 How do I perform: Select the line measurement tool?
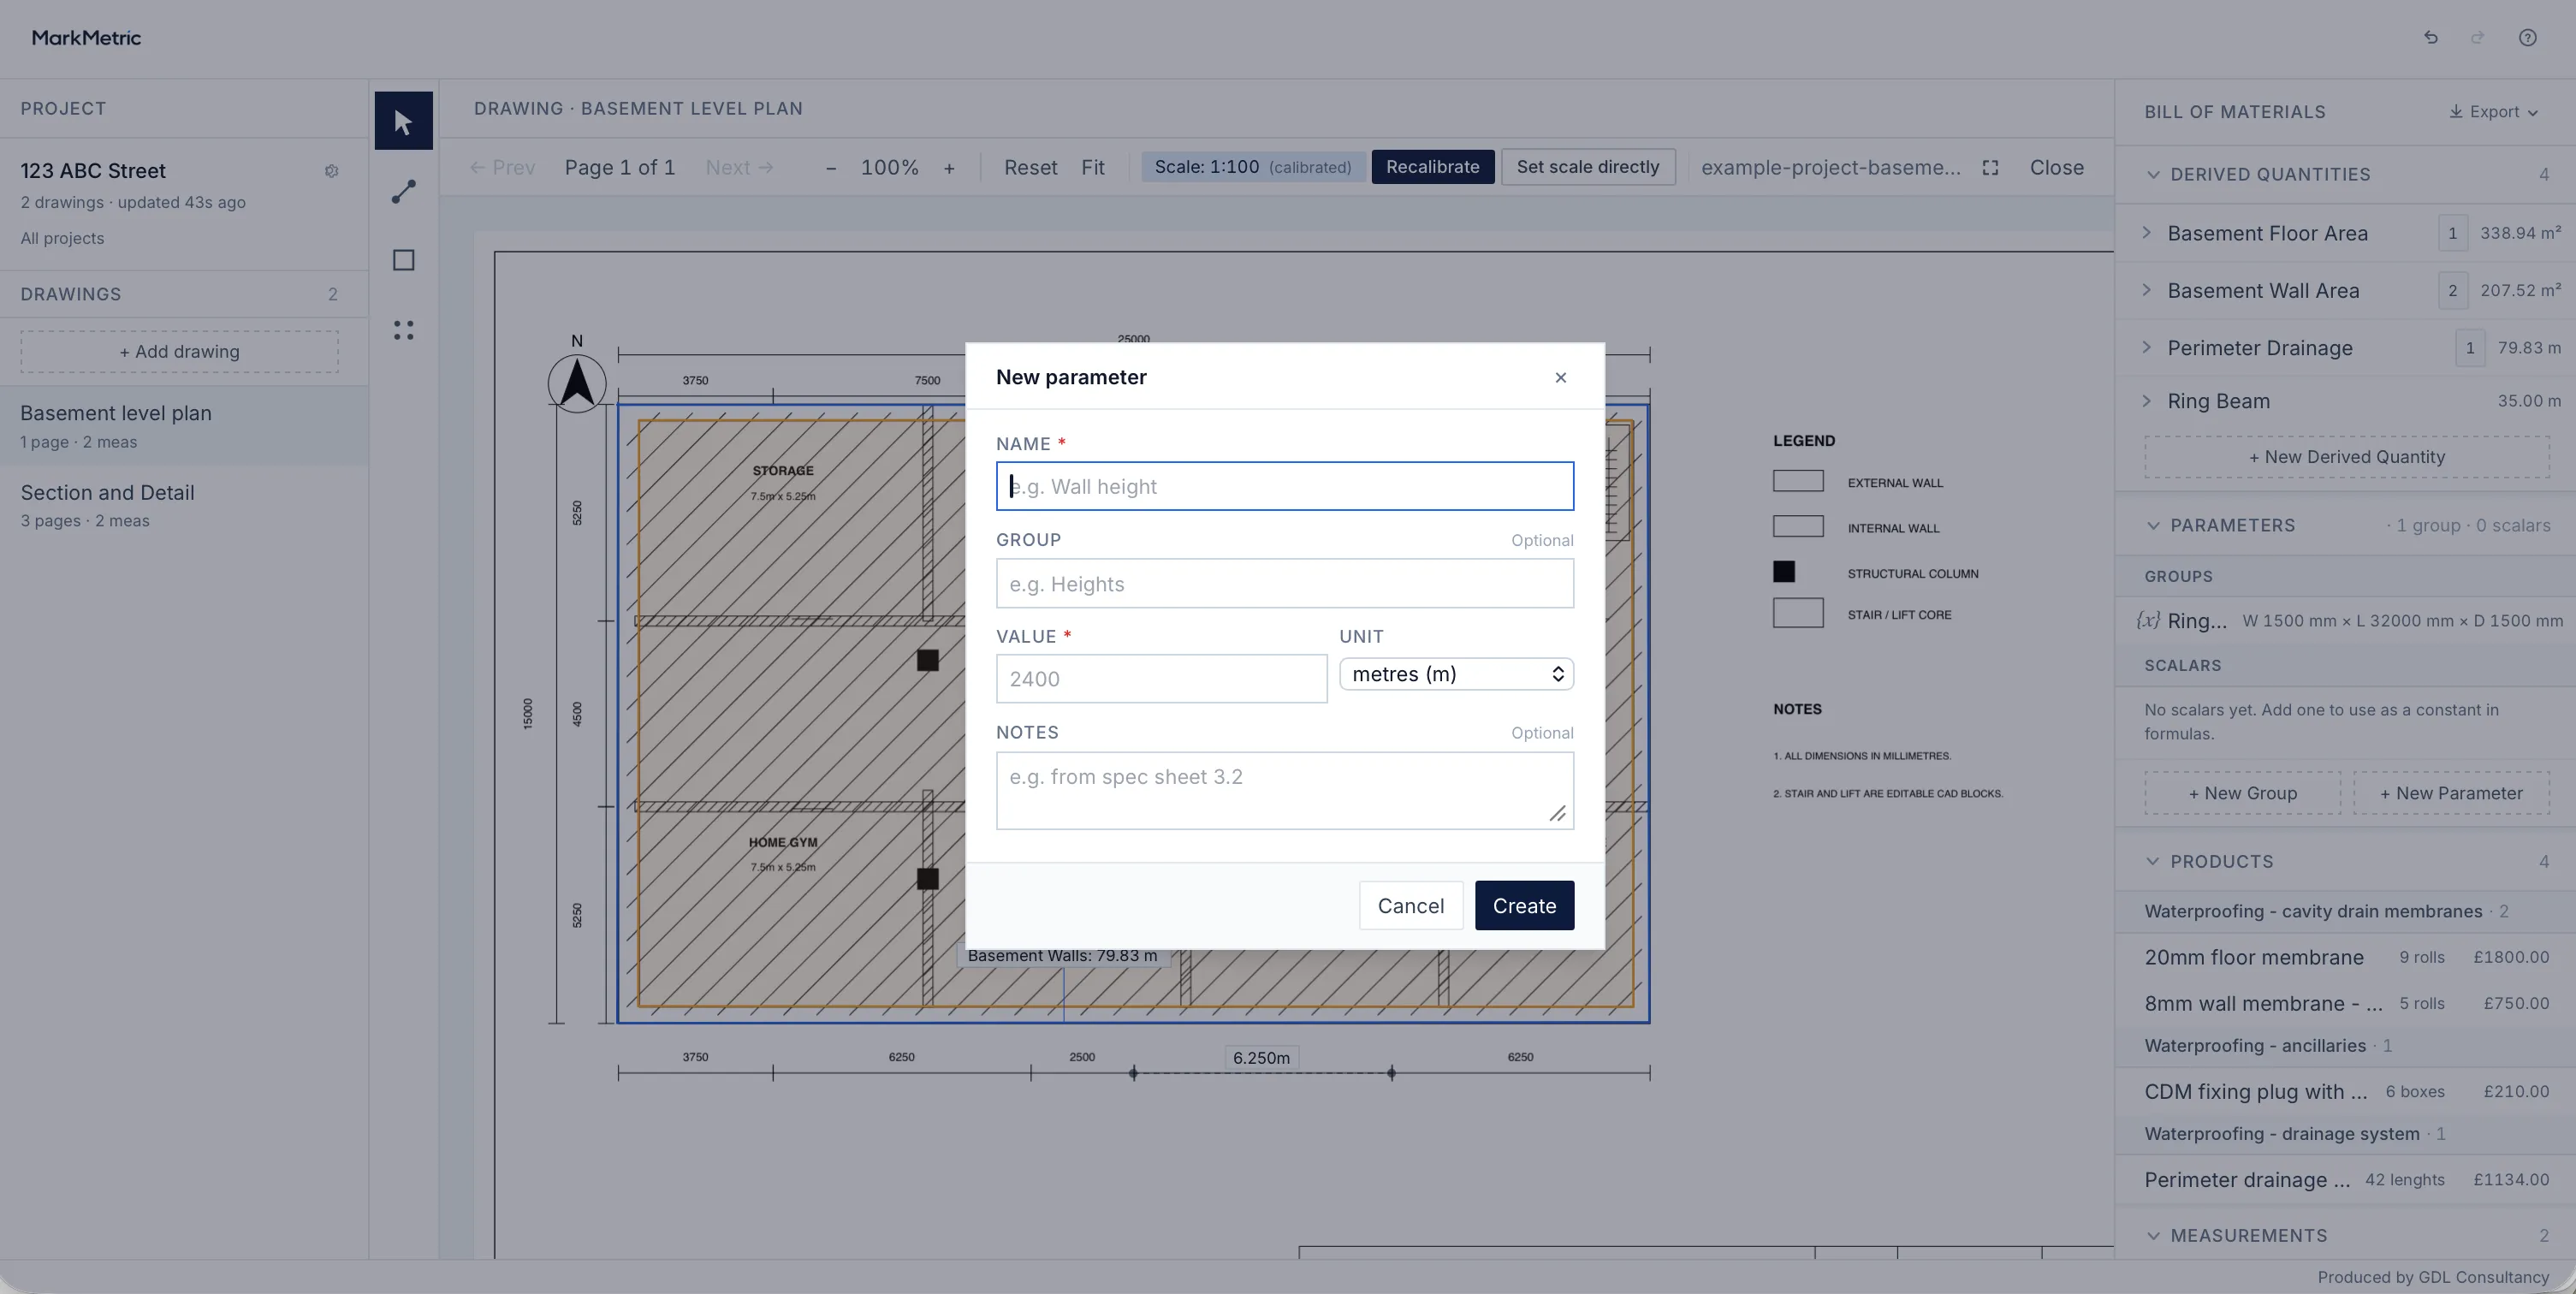coord(403,191)
